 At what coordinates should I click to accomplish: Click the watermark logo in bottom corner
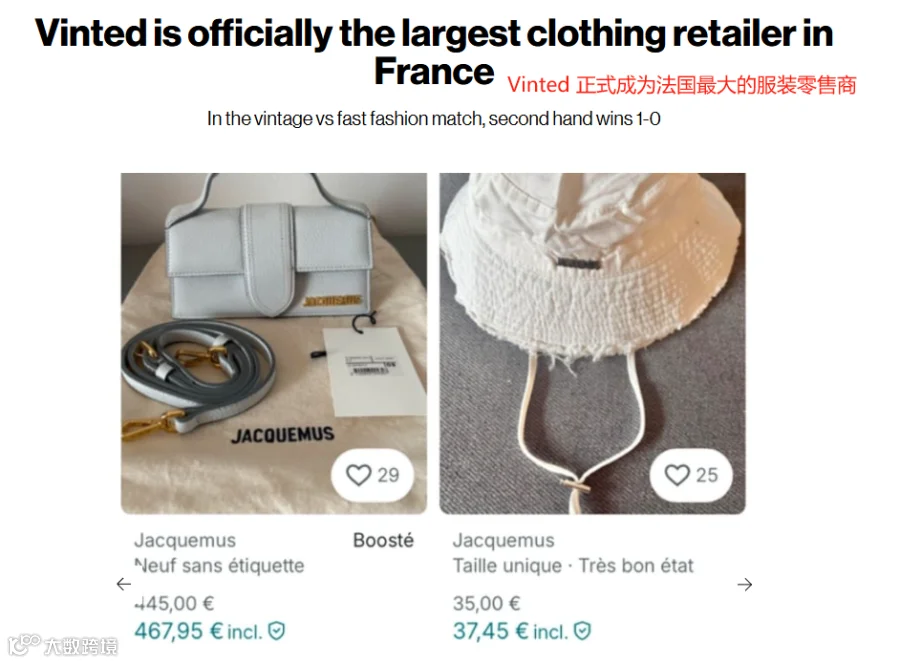[63, 645]
